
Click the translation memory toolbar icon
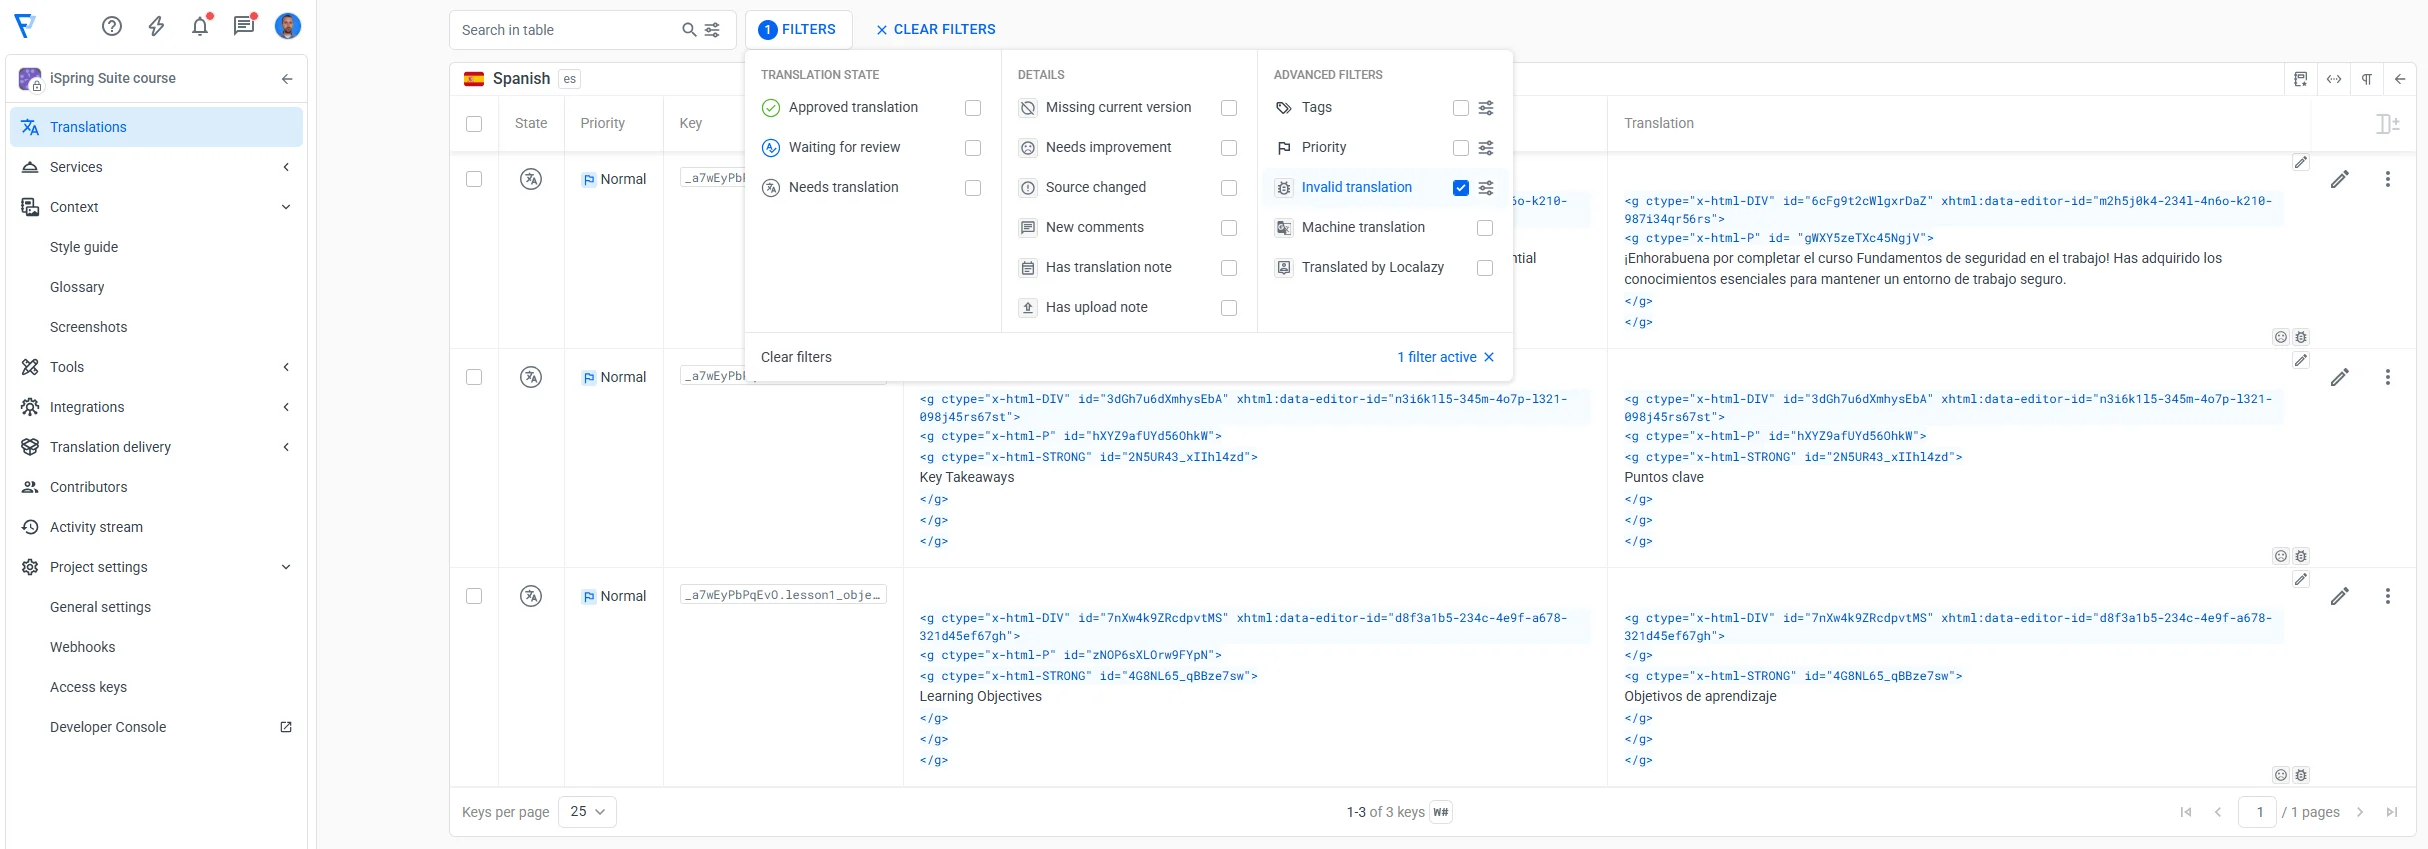click(2301, 79)
